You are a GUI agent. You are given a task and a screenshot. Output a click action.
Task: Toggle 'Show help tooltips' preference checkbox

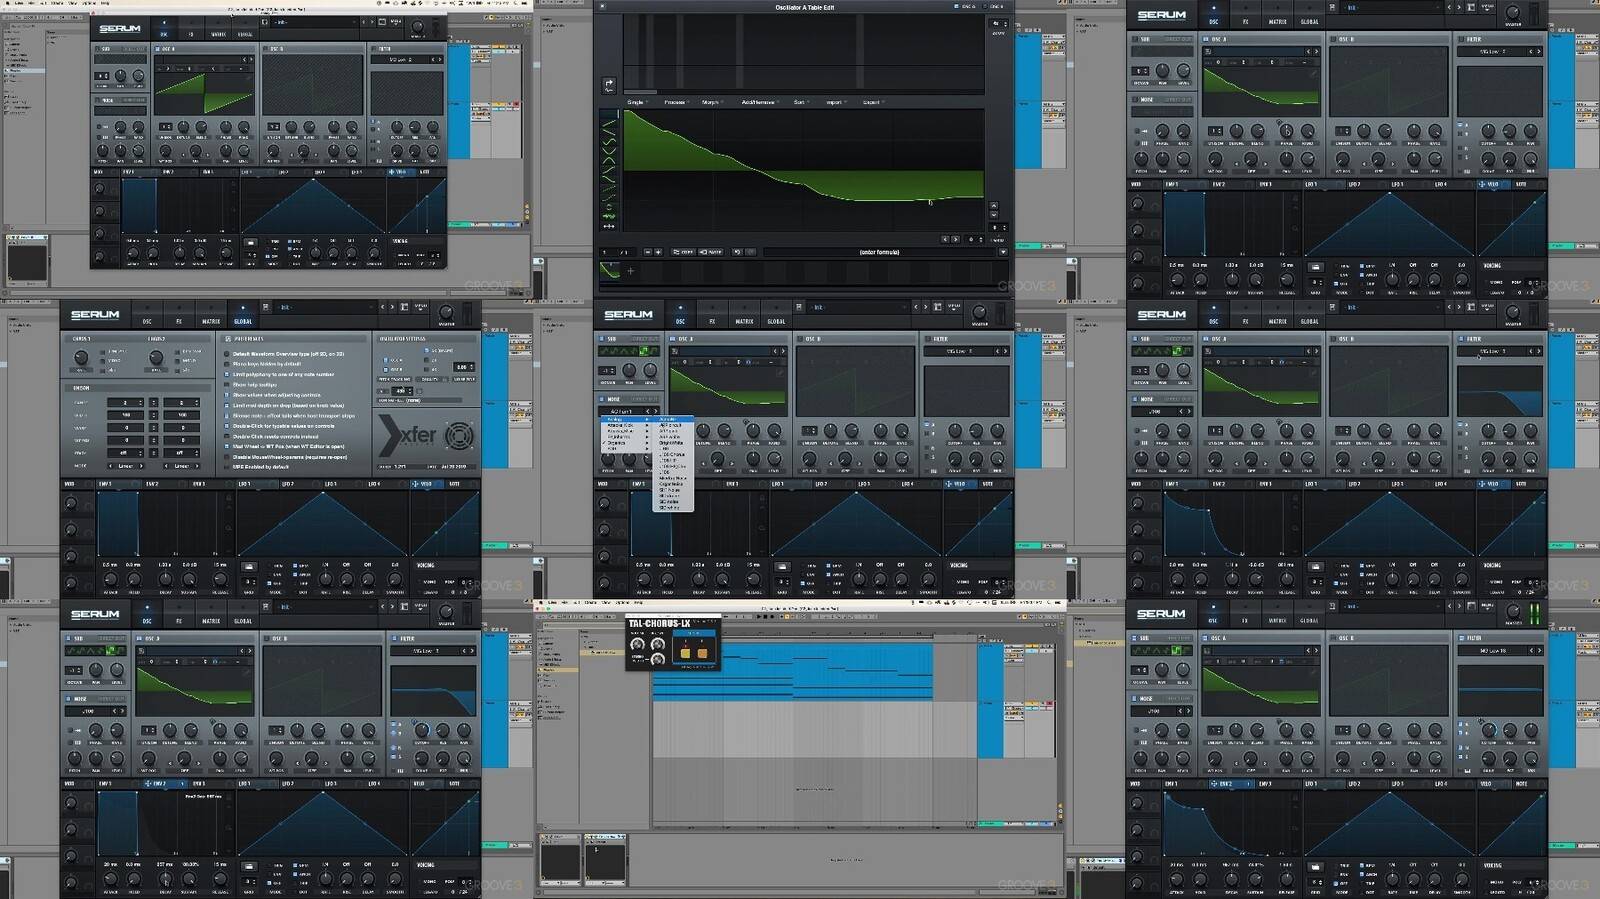point(226,385)
